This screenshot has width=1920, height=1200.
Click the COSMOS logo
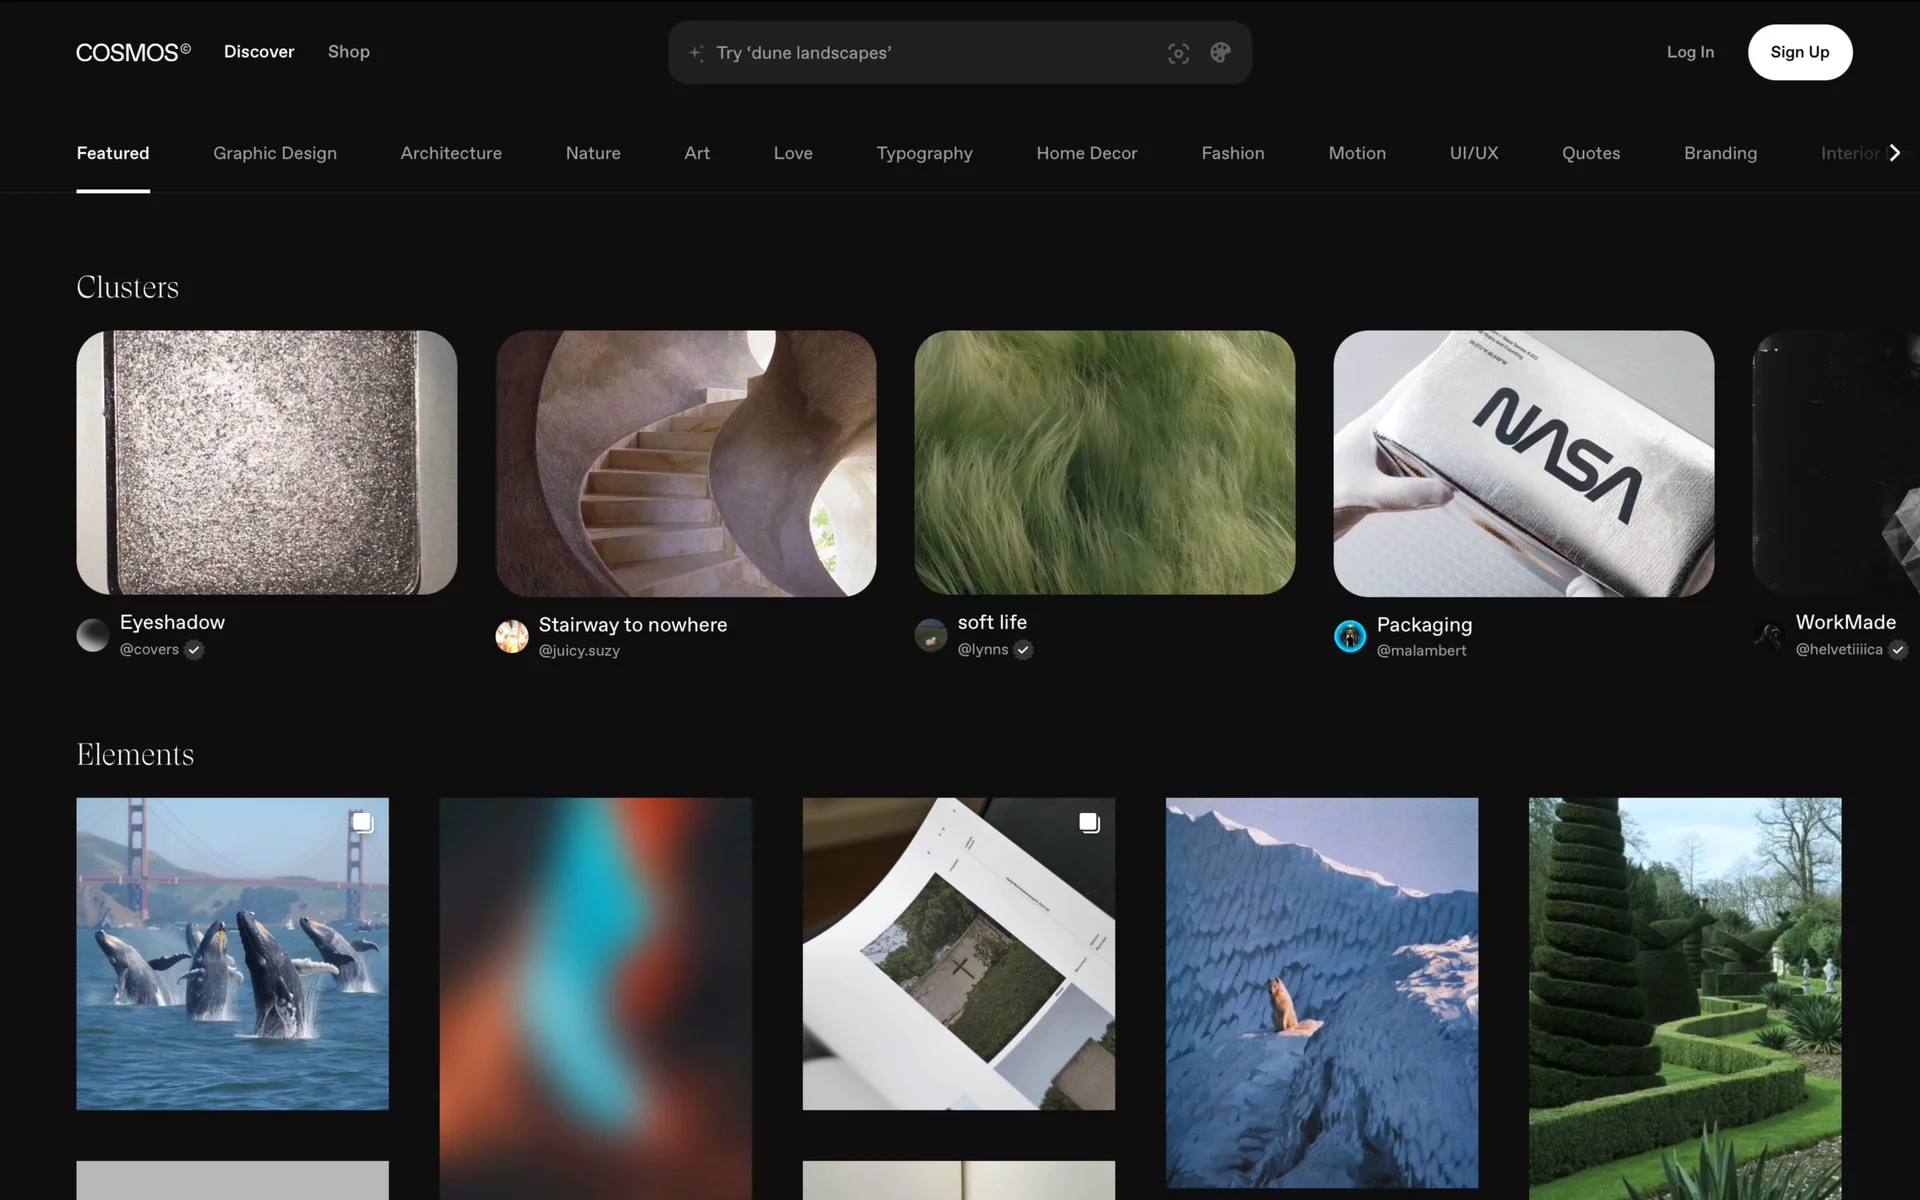(x=133, y=52)
